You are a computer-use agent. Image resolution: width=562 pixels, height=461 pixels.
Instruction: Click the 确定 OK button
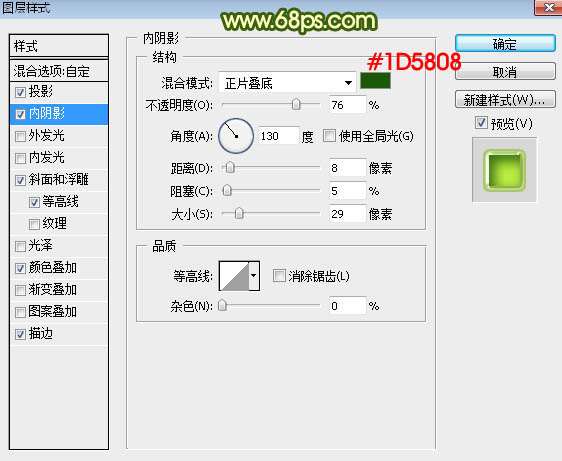(505, 44)
